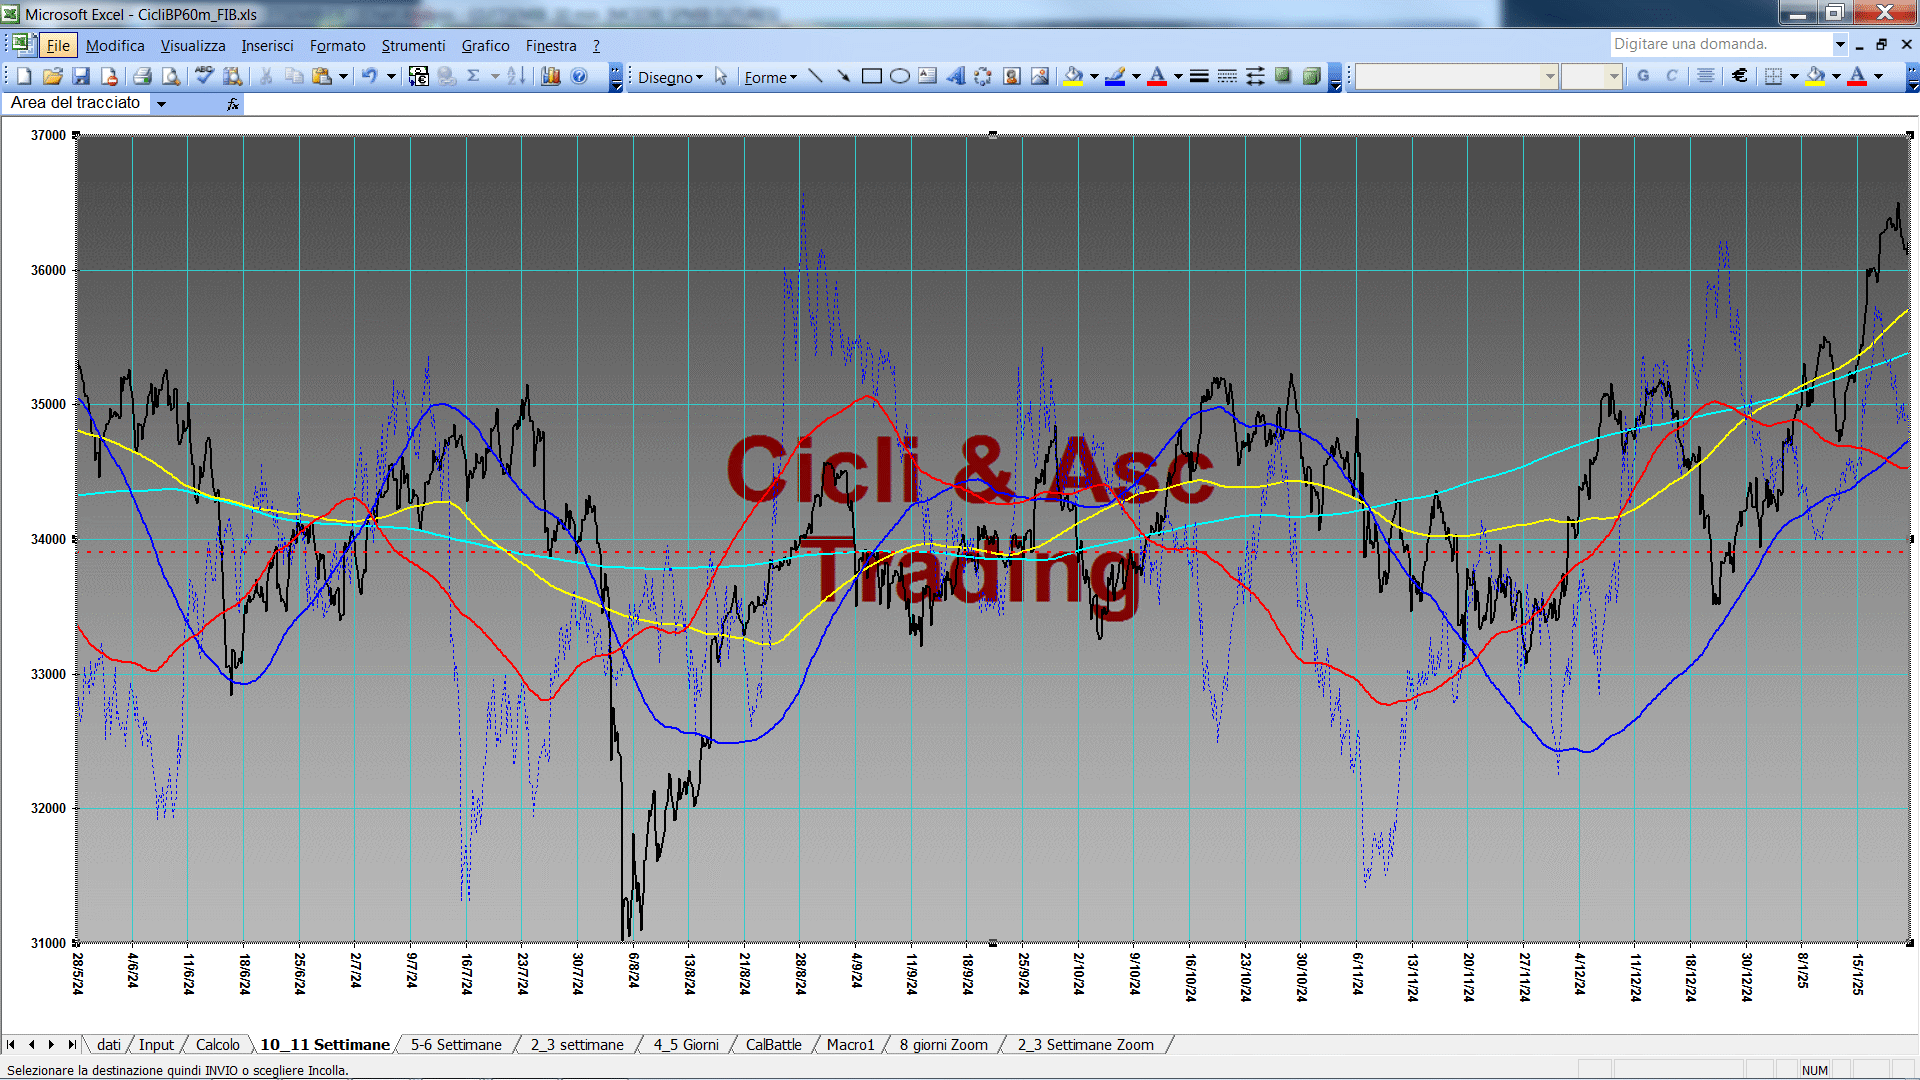Go to last sheet tab button
The width and height of the screenshot is (1920, 1080).
pos(72,1045)
